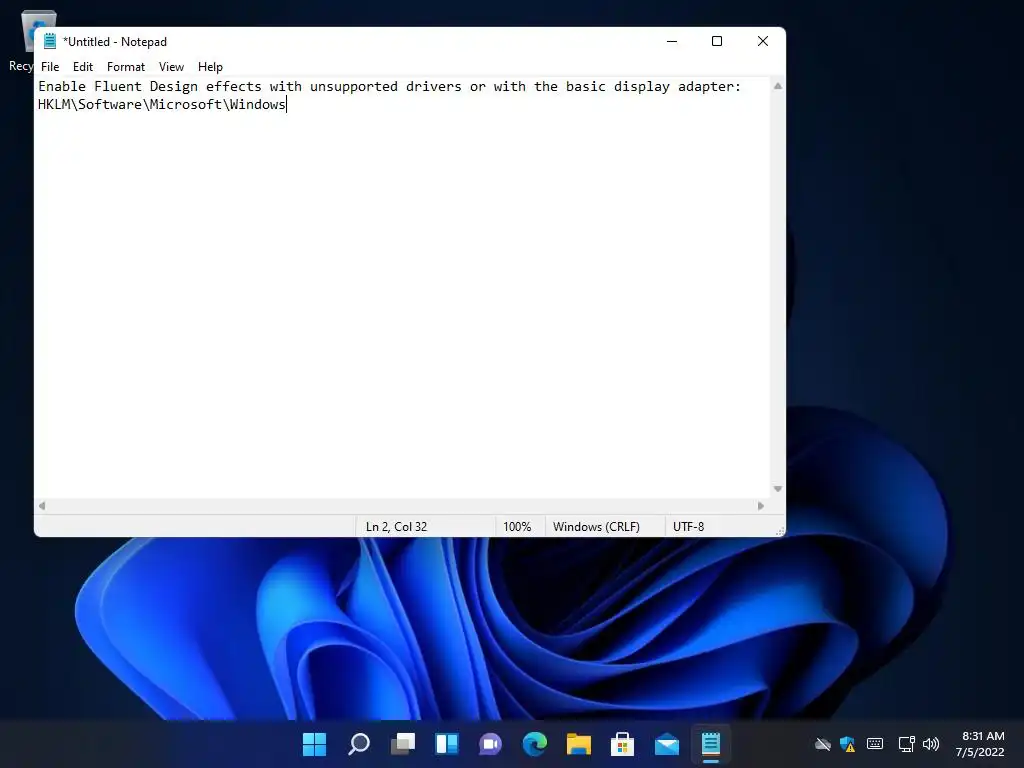Launch Microsoft Edge from taskbar

coord(535,744)
